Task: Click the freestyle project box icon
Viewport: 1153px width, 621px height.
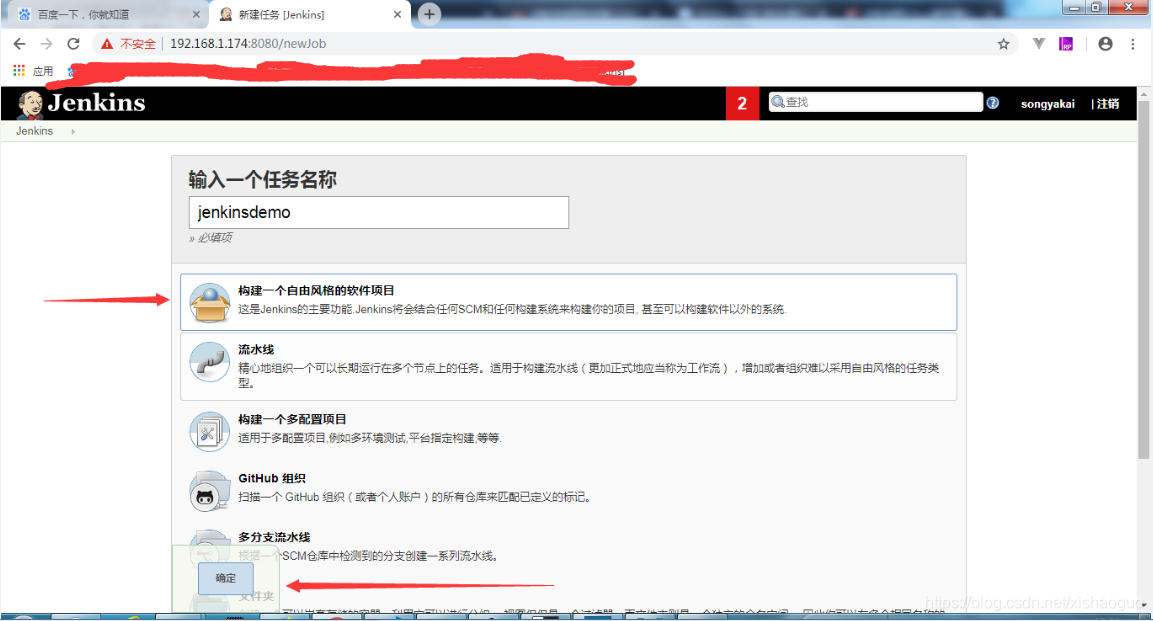Action: pos(210,302)
